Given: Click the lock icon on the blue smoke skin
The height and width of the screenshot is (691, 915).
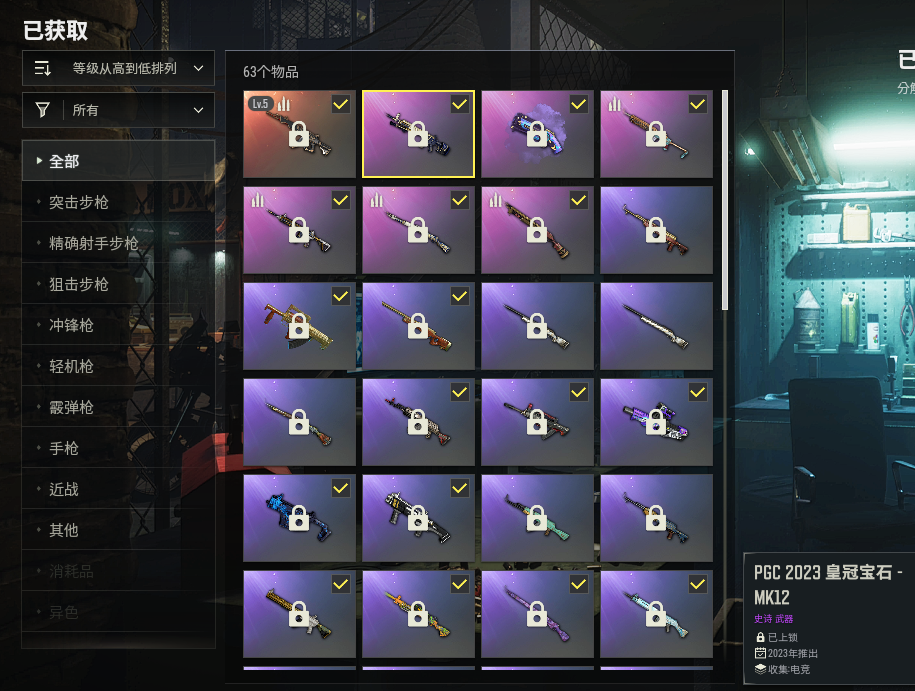Looking at the screenshot, I should pyautogui.click(x=537, y=134).
